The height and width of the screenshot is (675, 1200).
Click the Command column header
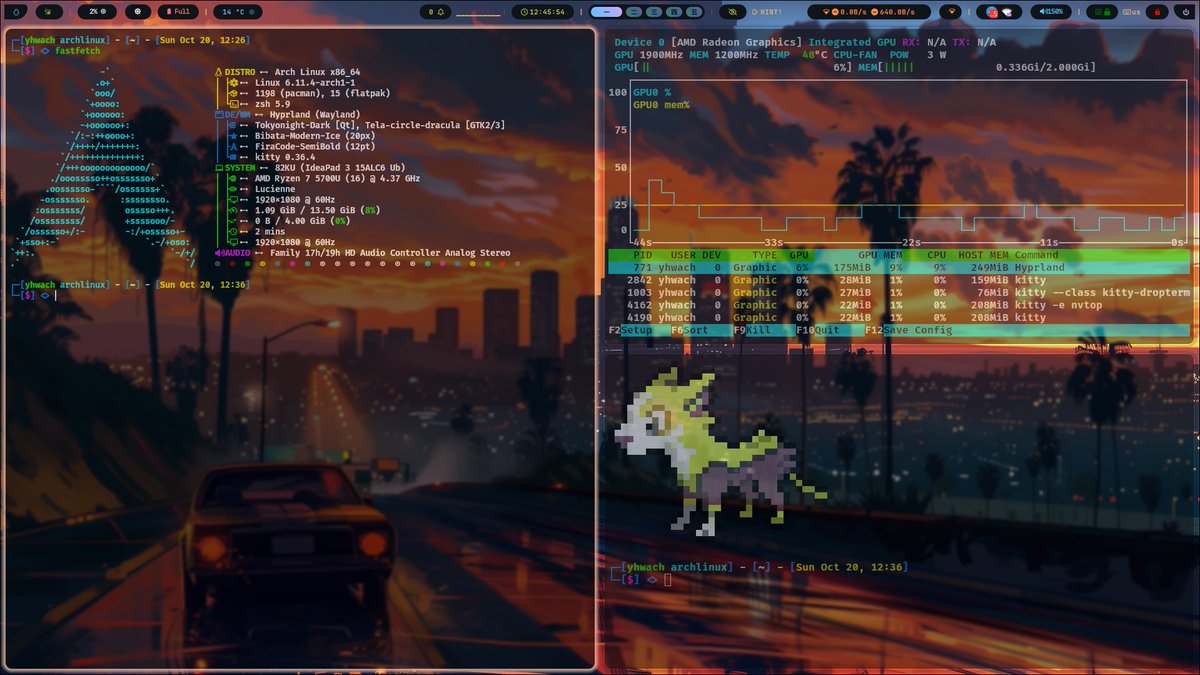coord(1036,255)
